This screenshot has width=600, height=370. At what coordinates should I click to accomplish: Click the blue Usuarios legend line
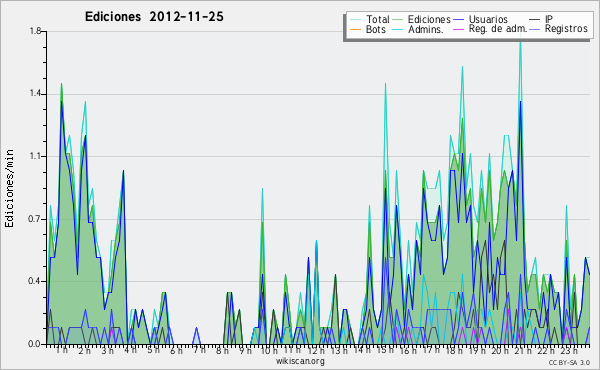pyautogui.click(x=458, y=20)
